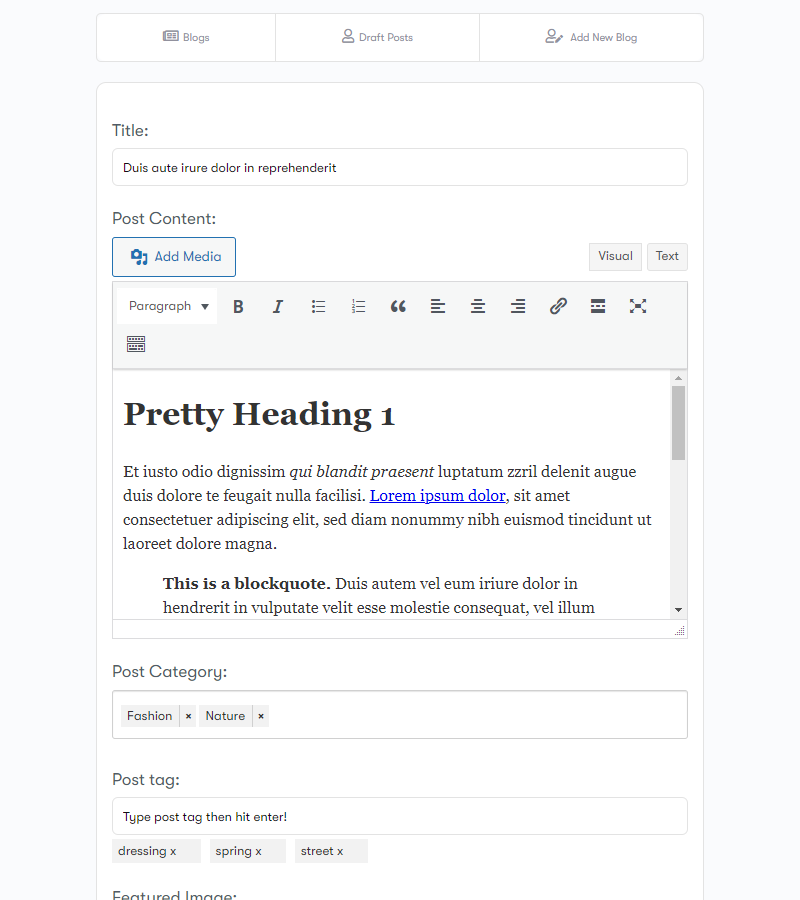Switch to the Visual editing tab
Viewport: 800px width, 900px height.
pyautogui.click(x=615, y=256)
